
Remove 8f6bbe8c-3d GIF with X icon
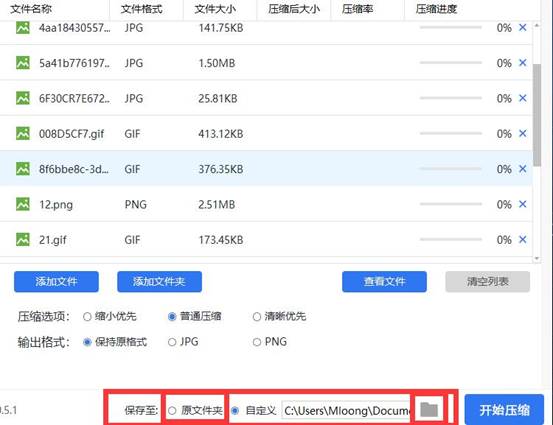(522, 169)
